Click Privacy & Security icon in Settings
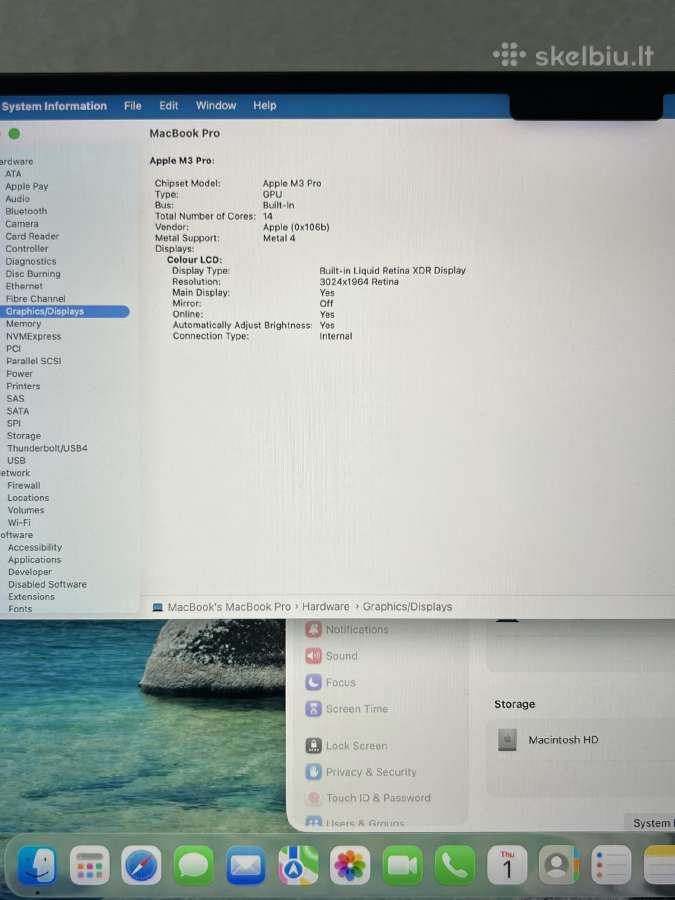 [x=313, y=772]
